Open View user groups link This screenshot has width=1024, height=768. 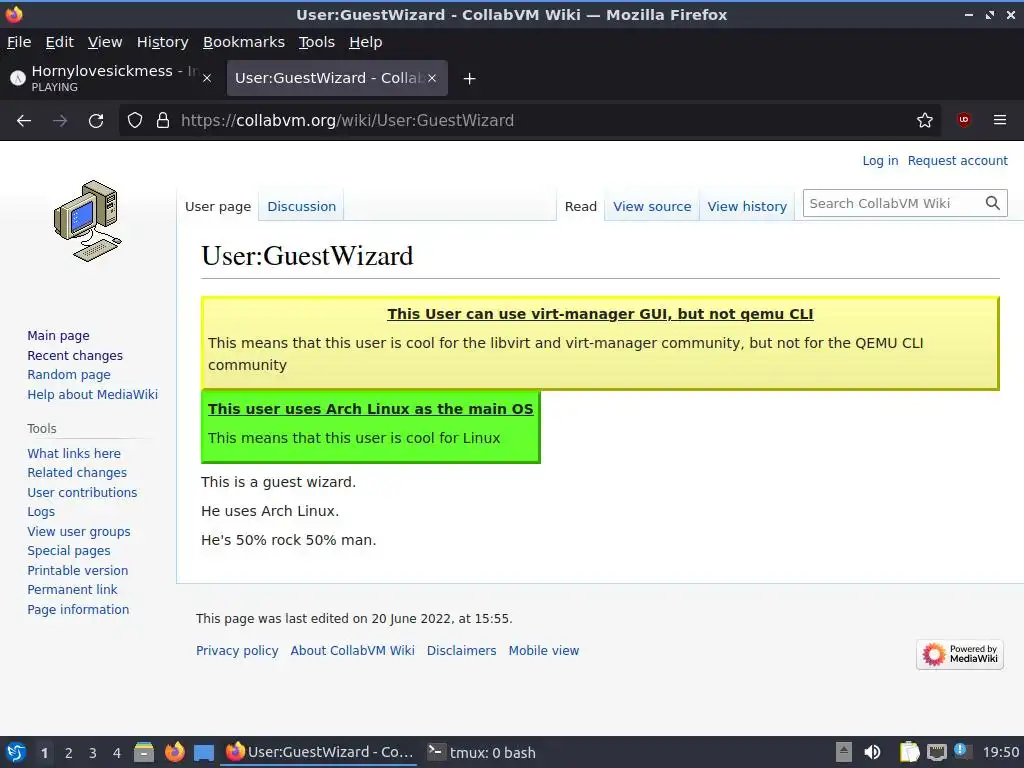pos(79,532)
